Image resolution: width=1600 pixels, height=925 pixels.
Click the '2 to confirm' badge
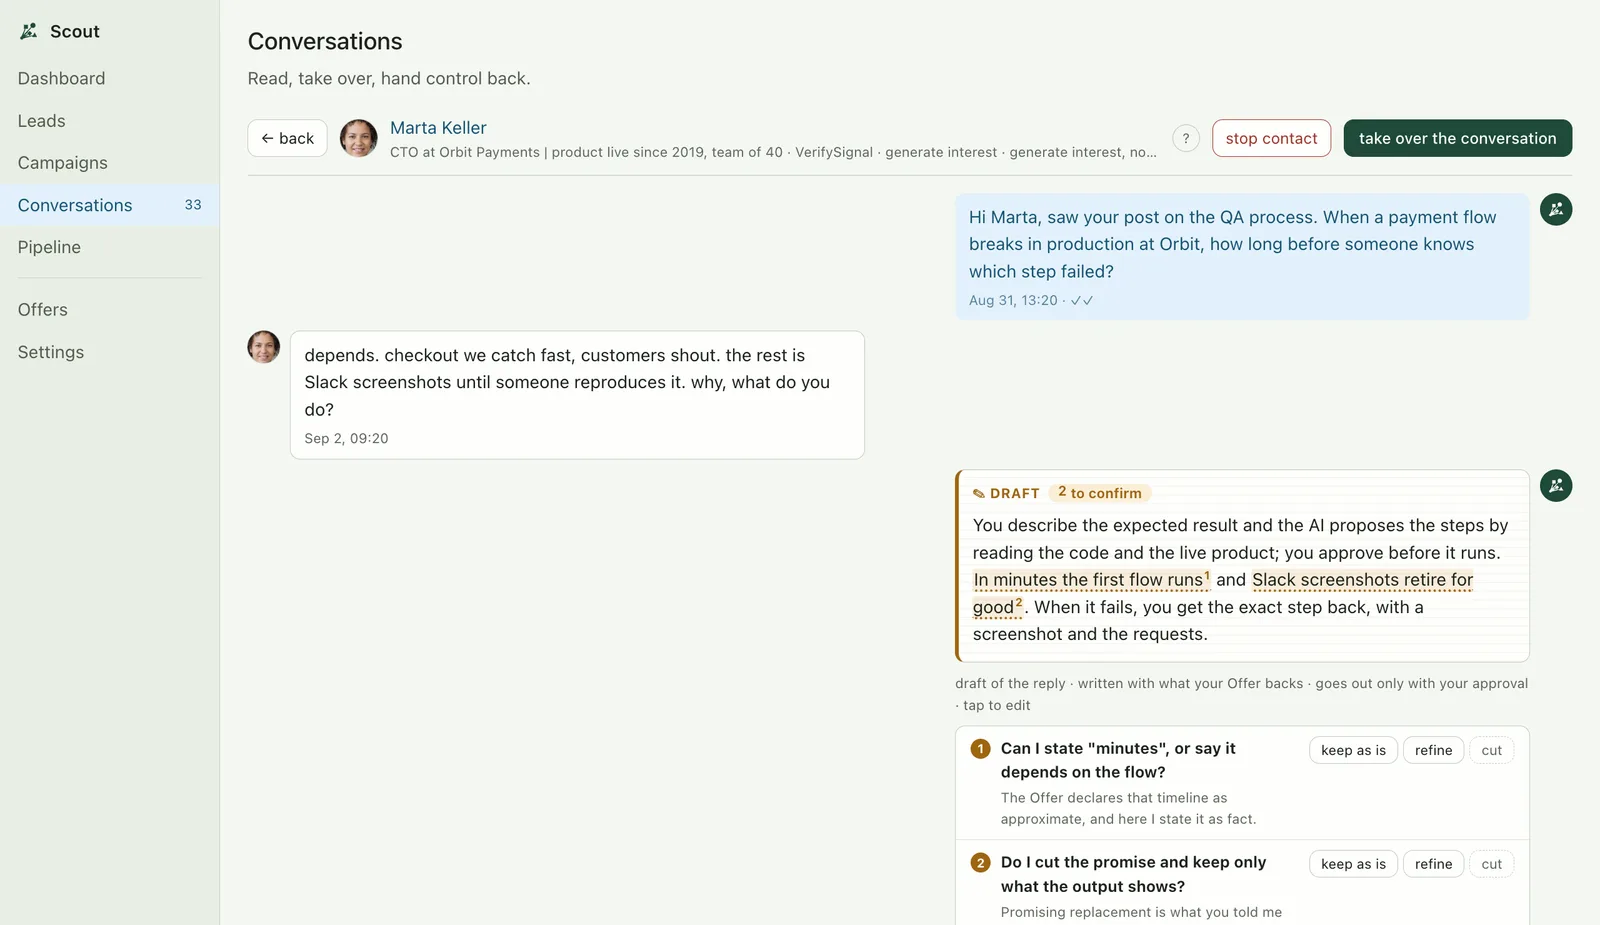tap(1100, 493)
